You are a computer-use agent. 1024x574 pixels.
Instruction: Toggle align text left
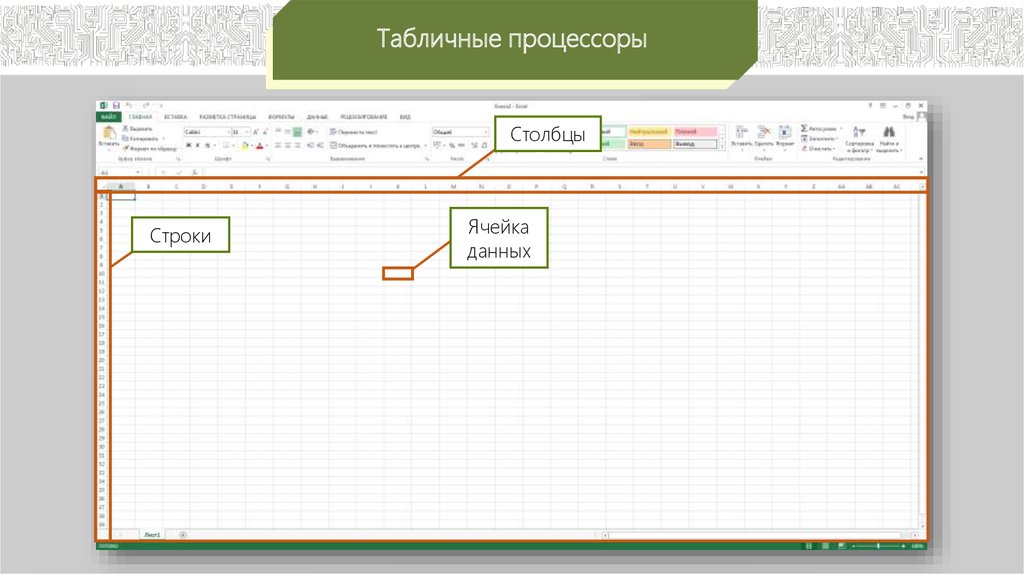pos(278,146)
